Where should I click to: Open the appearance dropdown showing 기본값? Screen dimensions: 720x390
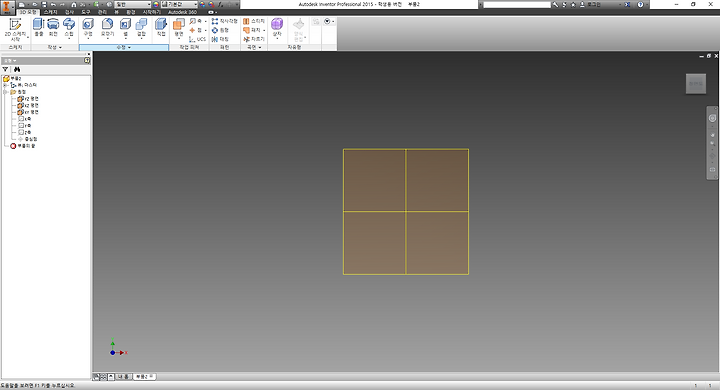[x=179, y=4]
